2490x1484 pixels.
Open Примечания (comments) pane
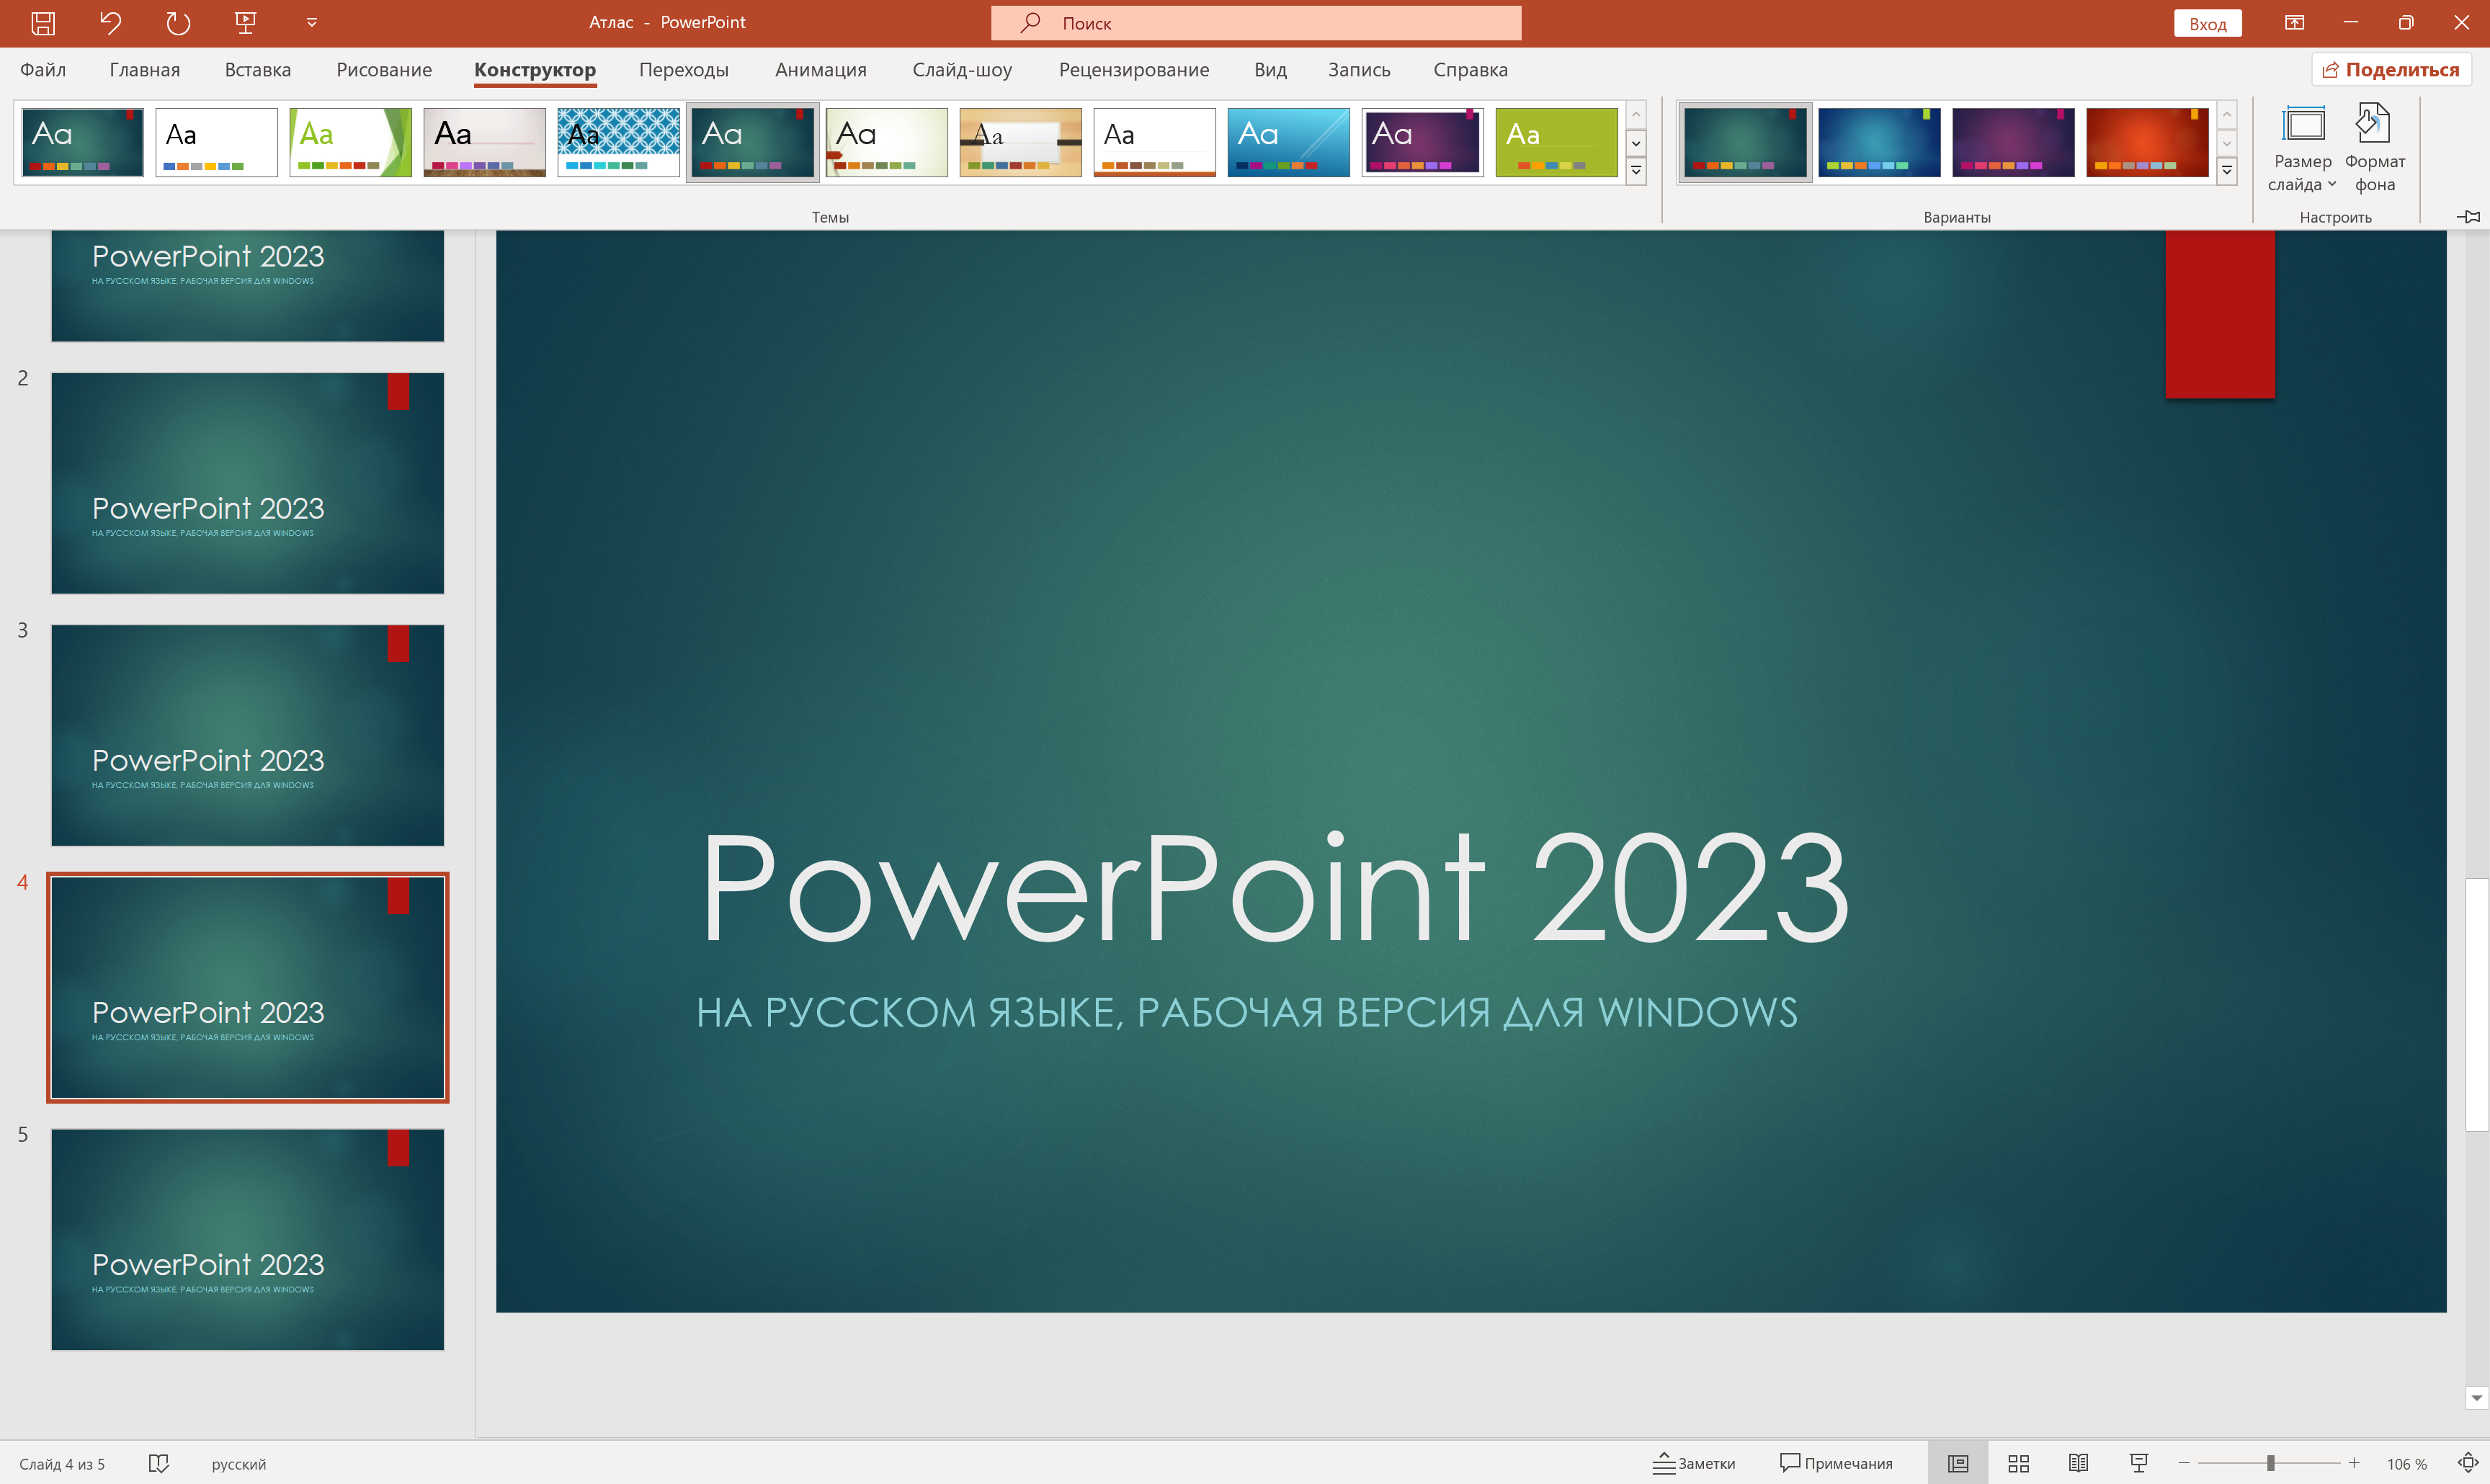1837,1462
